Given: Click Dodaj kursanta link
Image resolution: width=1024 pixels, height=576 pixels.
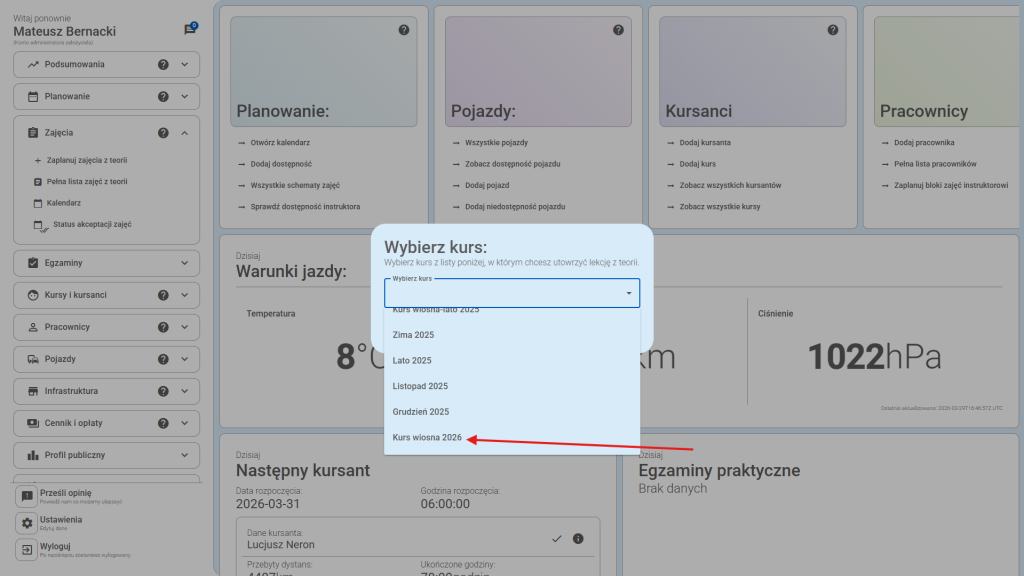Looking at the screenshot, I should point(704,143).
